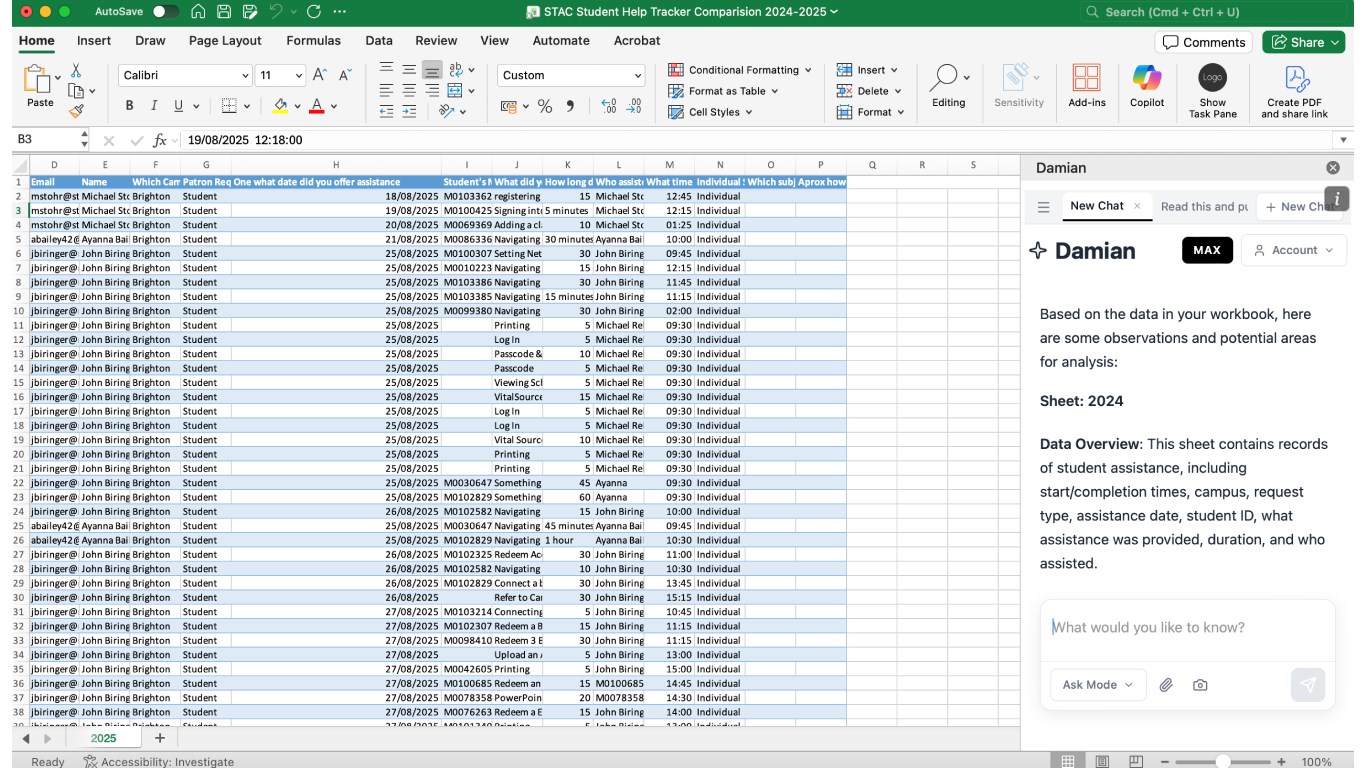Click the Save disk icon
Viewport: 1366px width, 768px height.
[224, 12]
